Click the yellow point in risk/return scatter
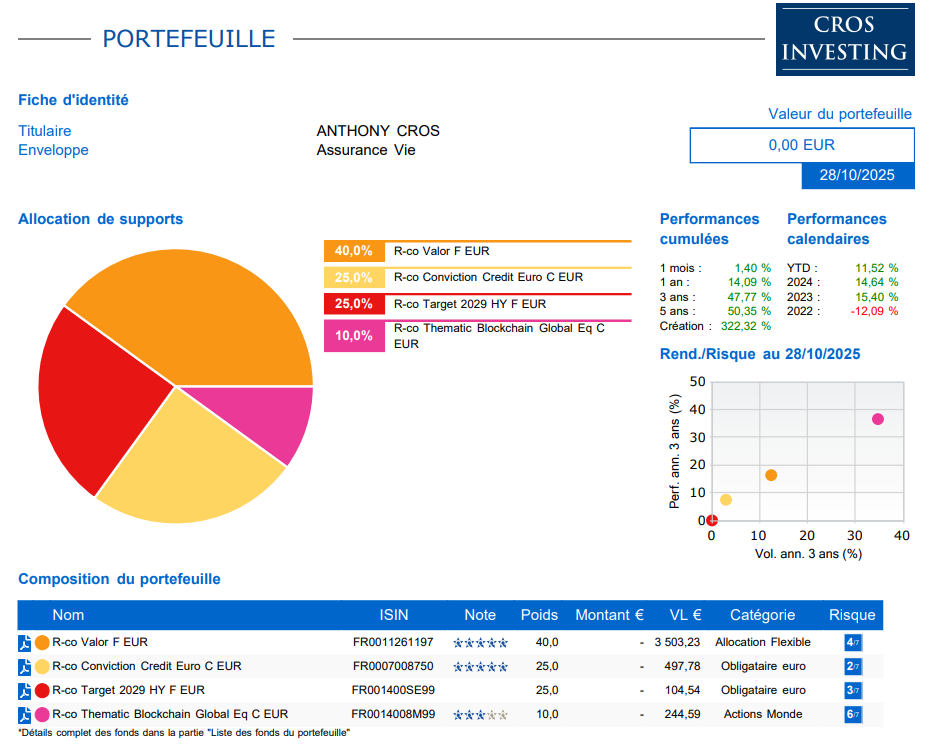 [725, 500]
